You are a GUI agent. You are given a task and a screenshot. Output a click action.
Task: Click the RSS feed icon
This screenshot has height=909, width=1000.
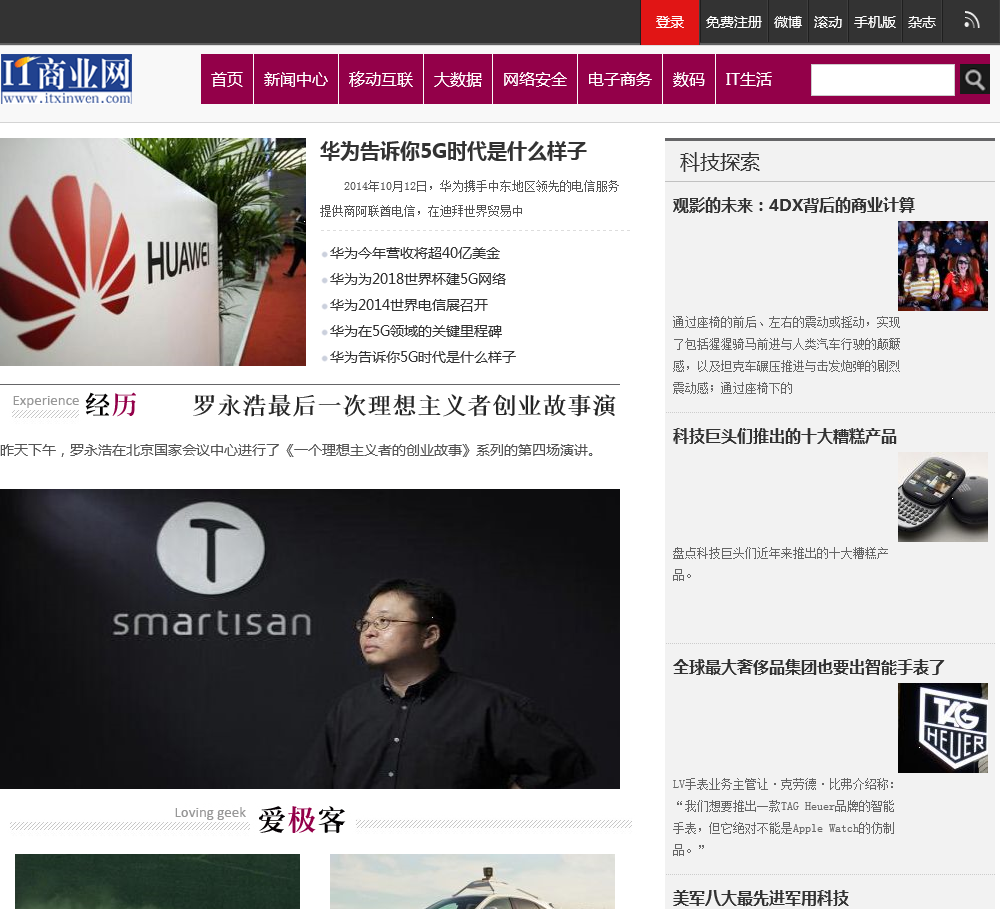coord(971,20)
